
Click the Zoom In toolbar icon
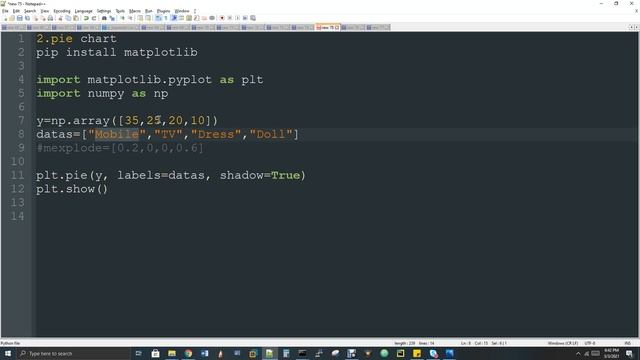(x=122, y=18)
